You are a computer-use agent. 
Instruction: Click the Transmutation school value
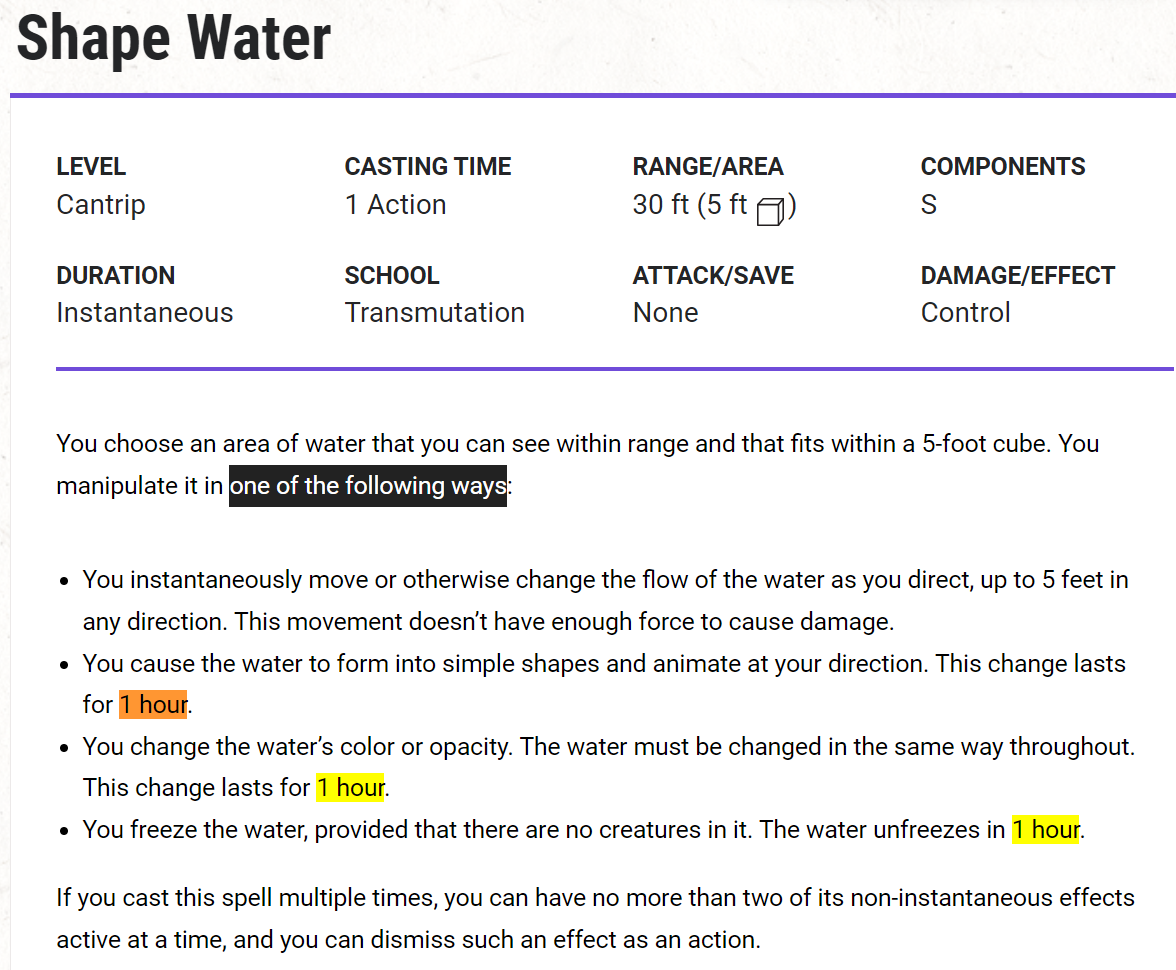435,313
